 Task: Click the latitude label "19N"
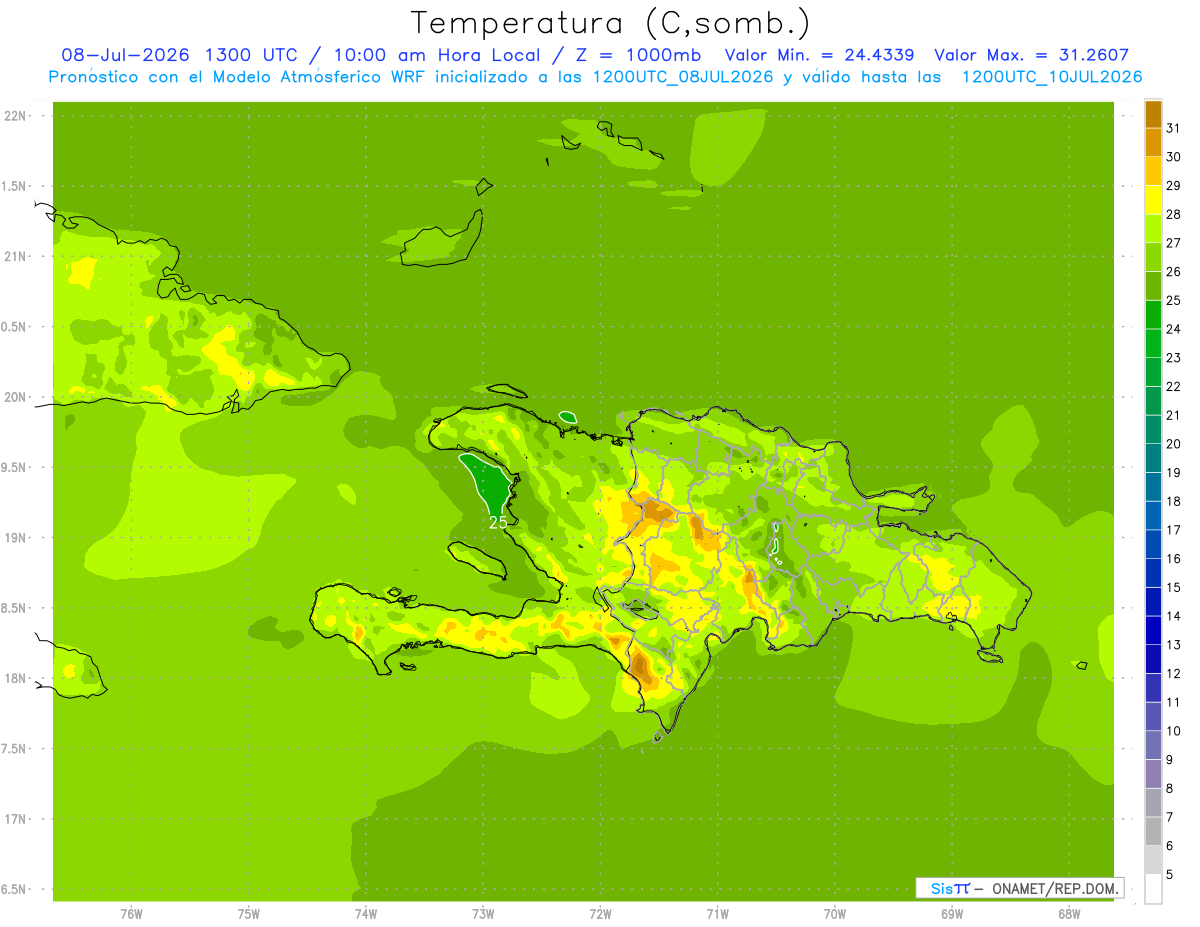coord(15,538)
